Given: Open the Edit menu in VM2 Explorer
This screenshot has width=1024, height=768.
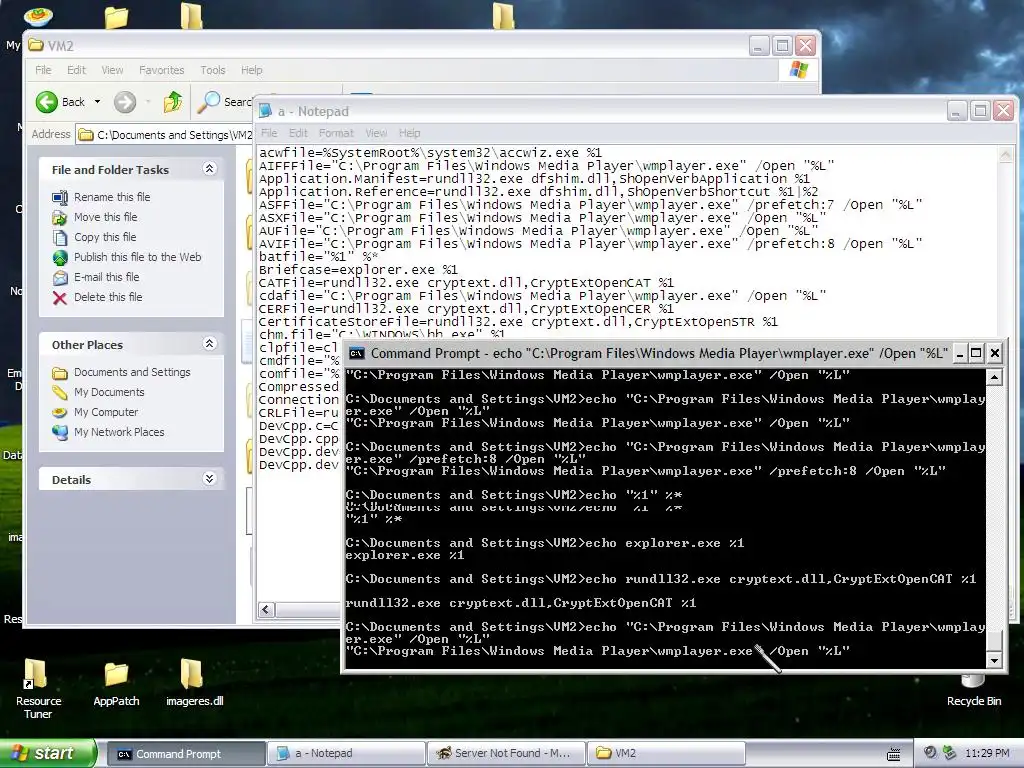Looking at the screenshot, I should [x=76, y=70].
